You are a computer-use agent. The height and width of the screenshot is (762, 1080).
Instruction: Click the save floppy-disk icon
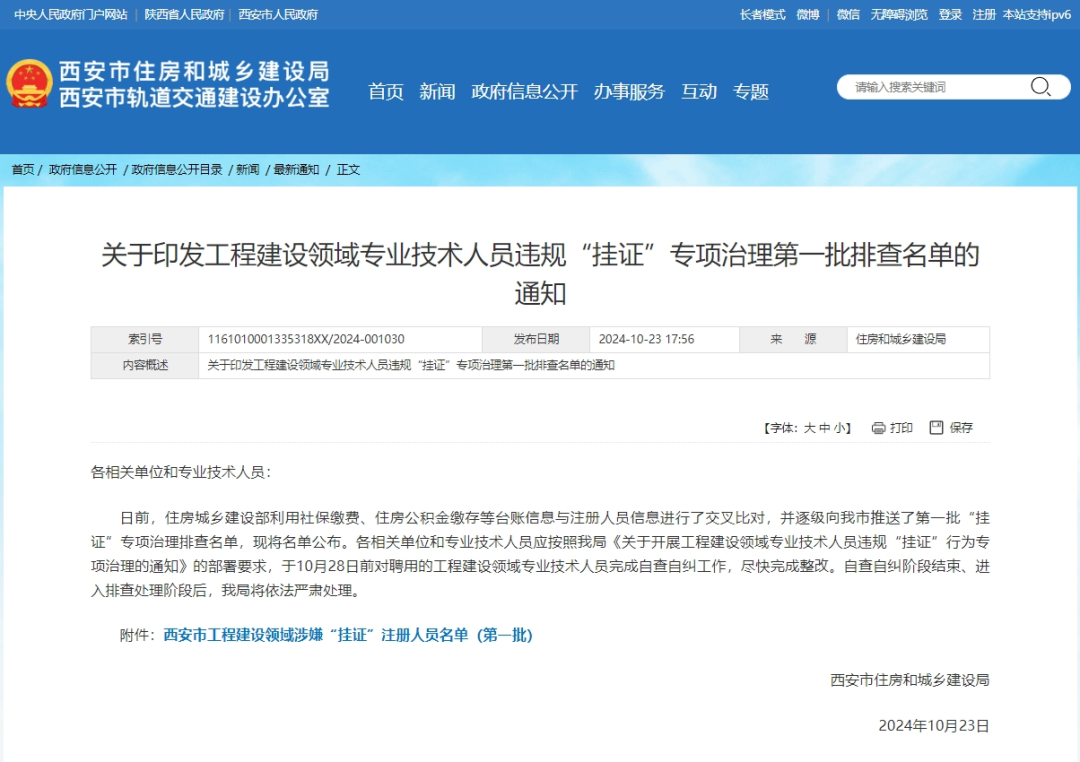coord(936,428)
